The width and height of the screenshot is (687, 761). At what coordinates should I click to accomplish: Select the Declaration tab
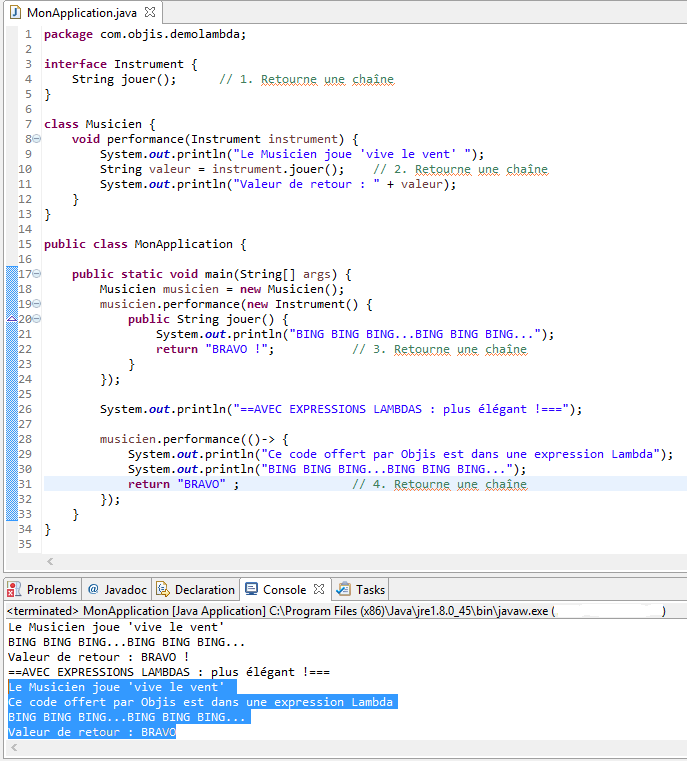(204, 590)
